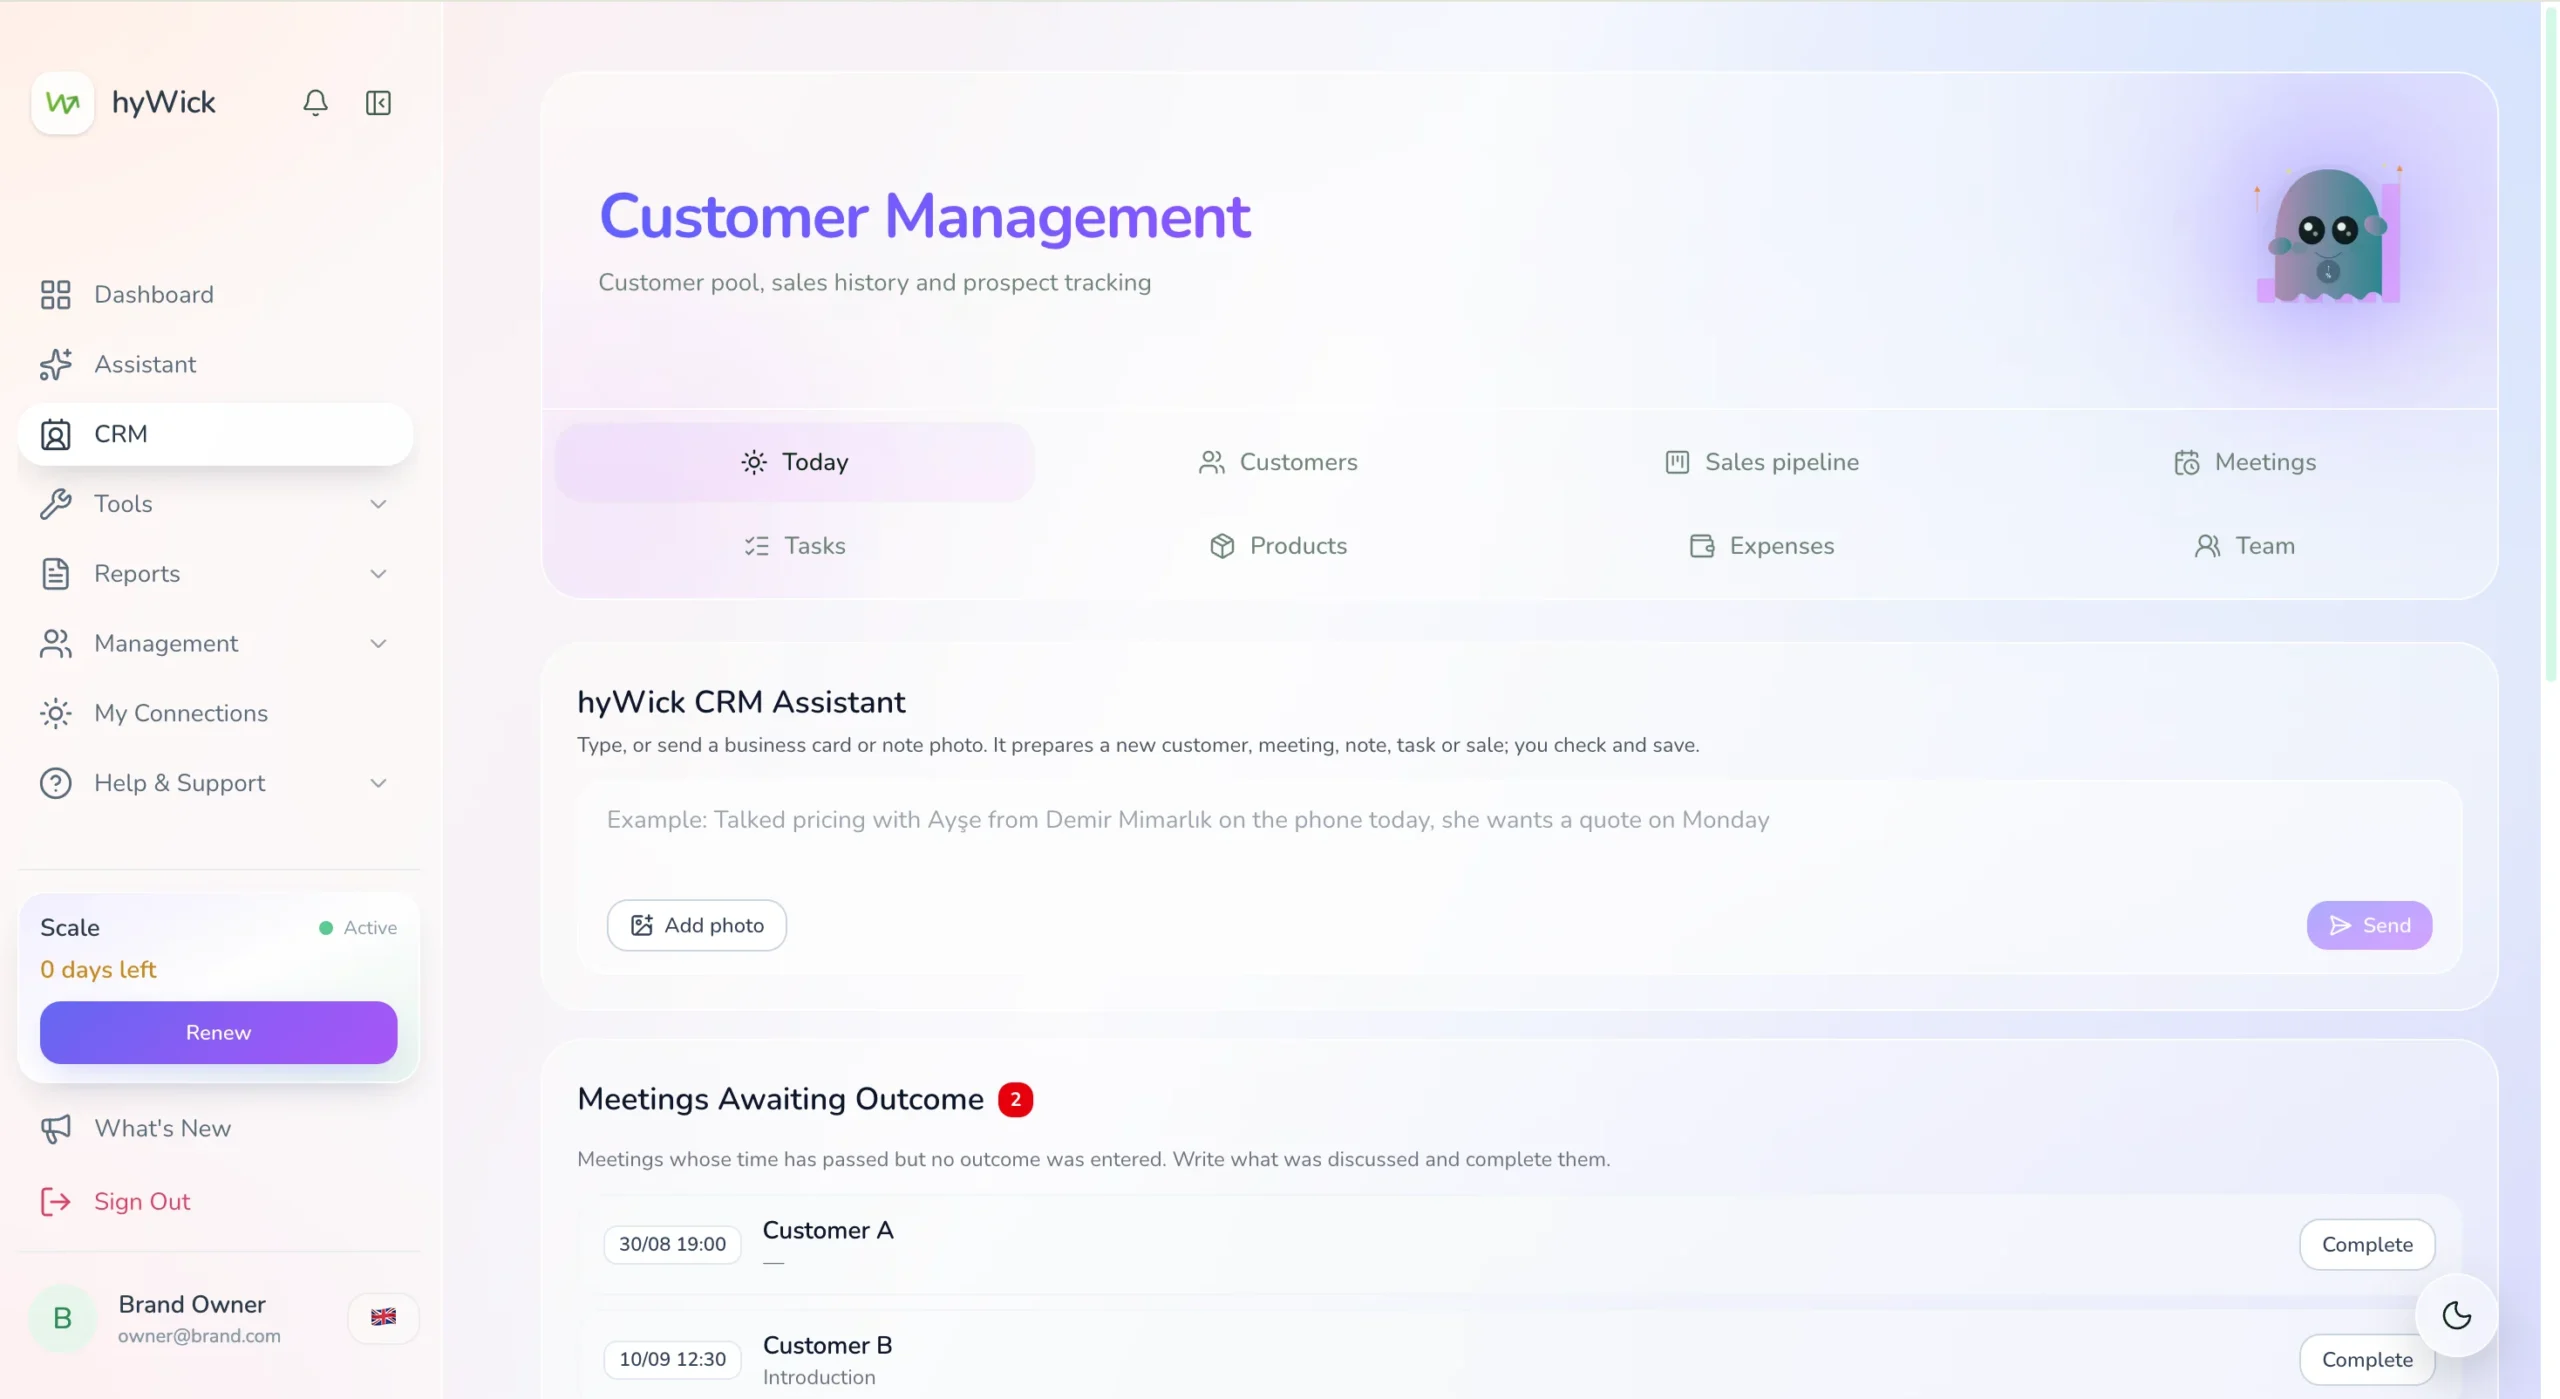Open the Assistant sparkle item

(x=215, y=364)
